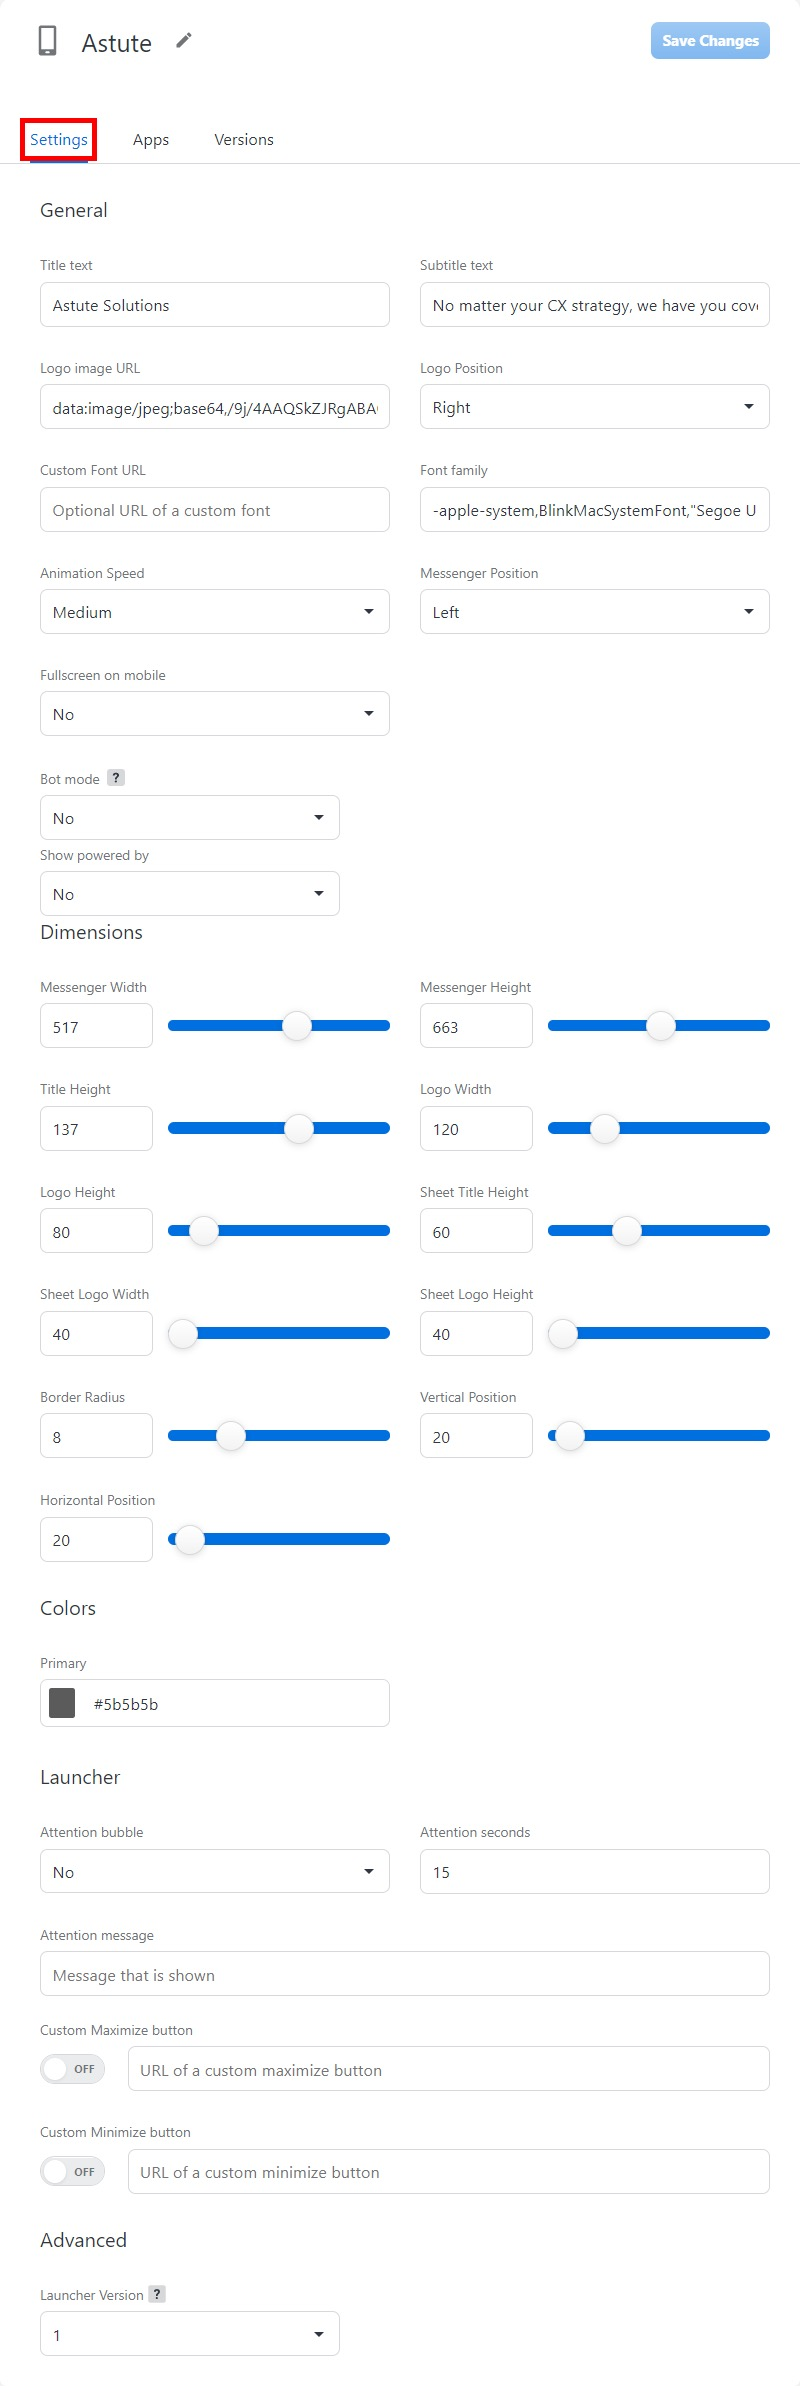
Task: Click the pencil edit icon beside Astute
Action: (184, 40)
